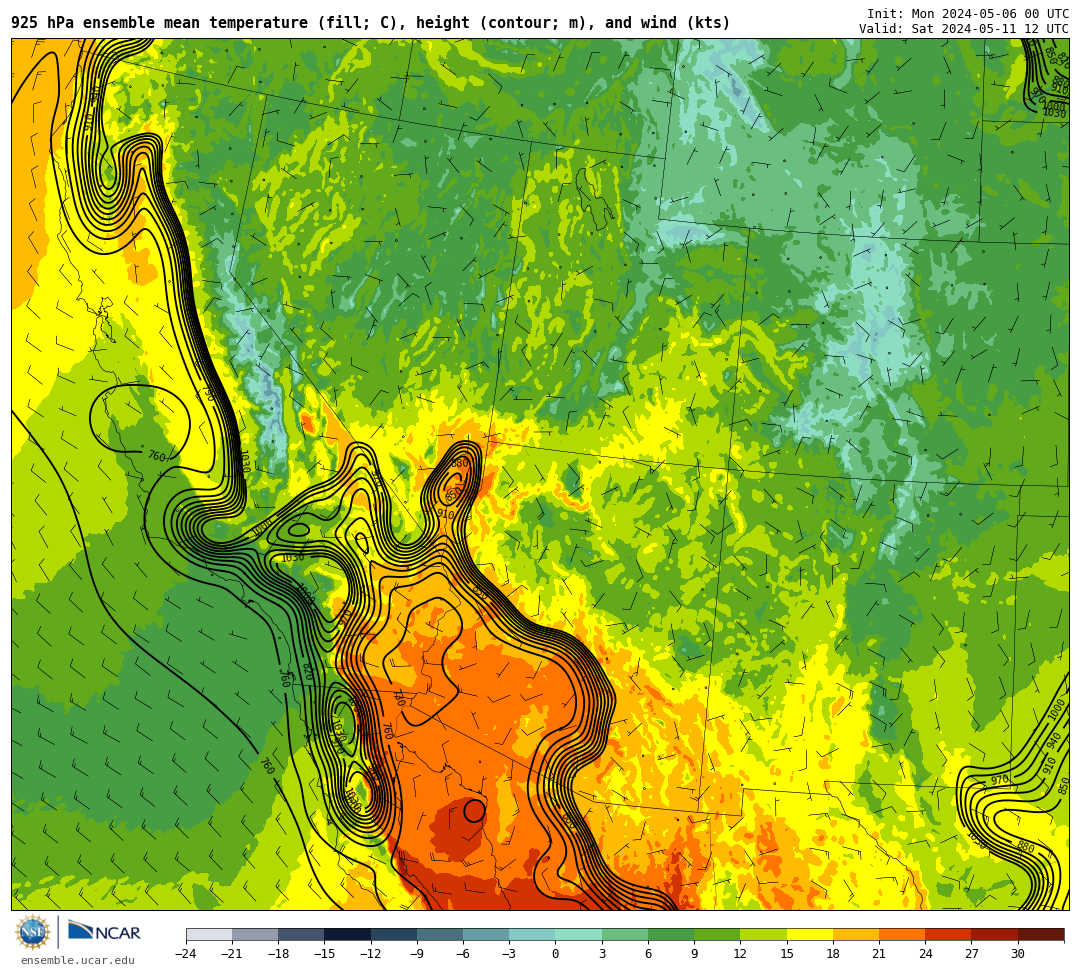The width and height of the screenshot is (1080, 973).
Task: Pick the colorbar swatch between -3 and 0
Action: tap(532, 934)
